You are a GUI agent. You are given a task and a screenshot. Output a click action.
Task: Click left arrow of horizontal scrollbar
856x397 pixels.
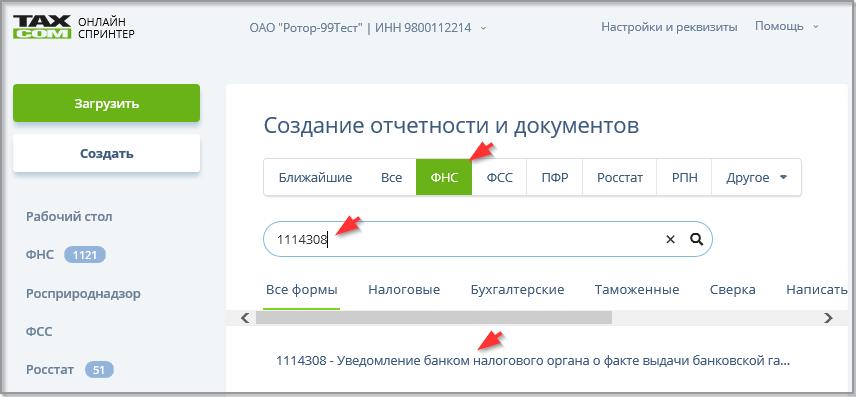[x=245, y=318]
